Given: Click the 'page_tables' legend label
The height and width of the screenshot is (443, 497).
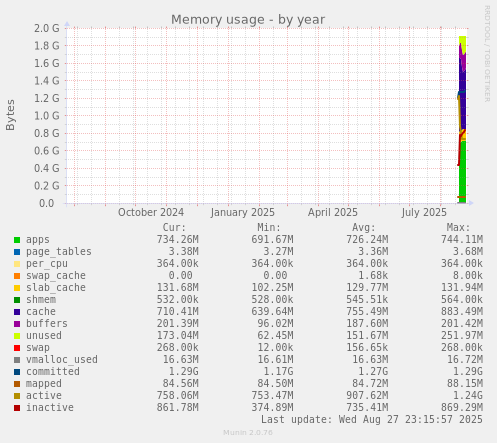Looking at the screenshot, I should click(59, 252).
